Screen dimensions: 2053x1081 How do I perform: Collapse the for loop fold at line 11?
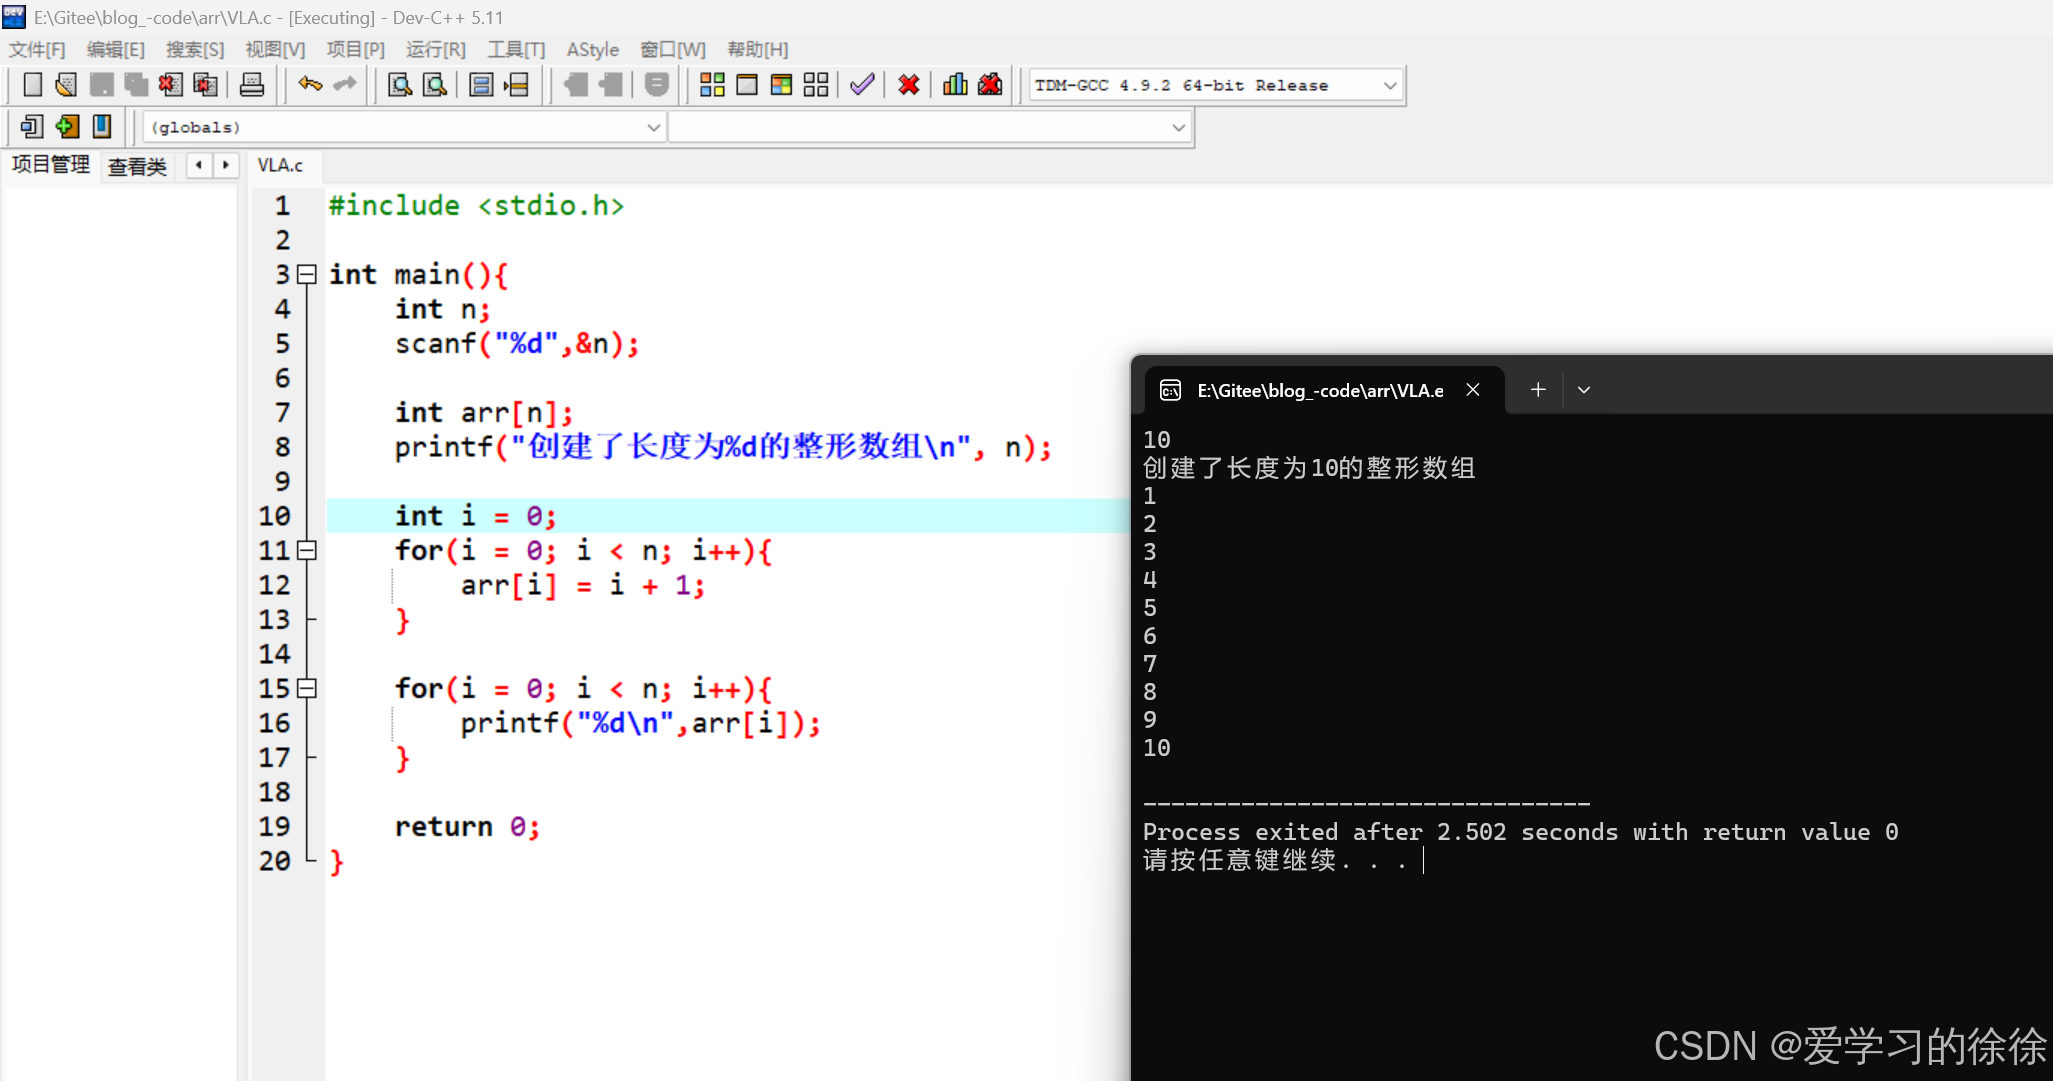307,550
